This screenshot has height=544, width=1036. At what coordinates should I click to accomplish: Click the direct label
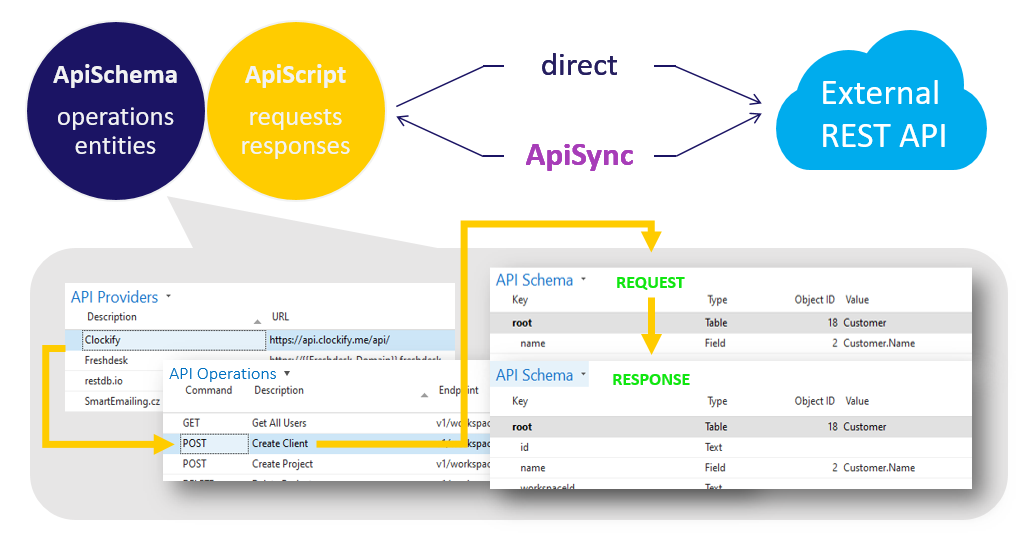(579, 65)
